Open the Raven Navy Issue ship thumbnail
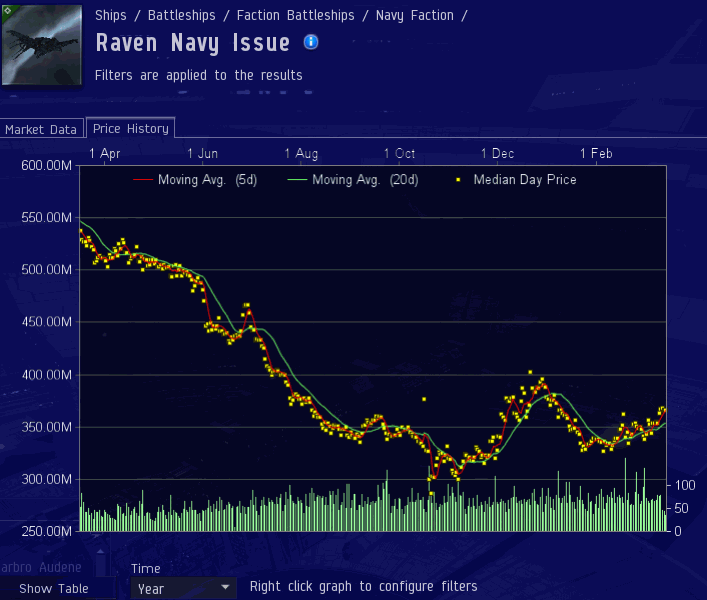The height and width of the screenshot is (600, 707). (x=42, y=45)
